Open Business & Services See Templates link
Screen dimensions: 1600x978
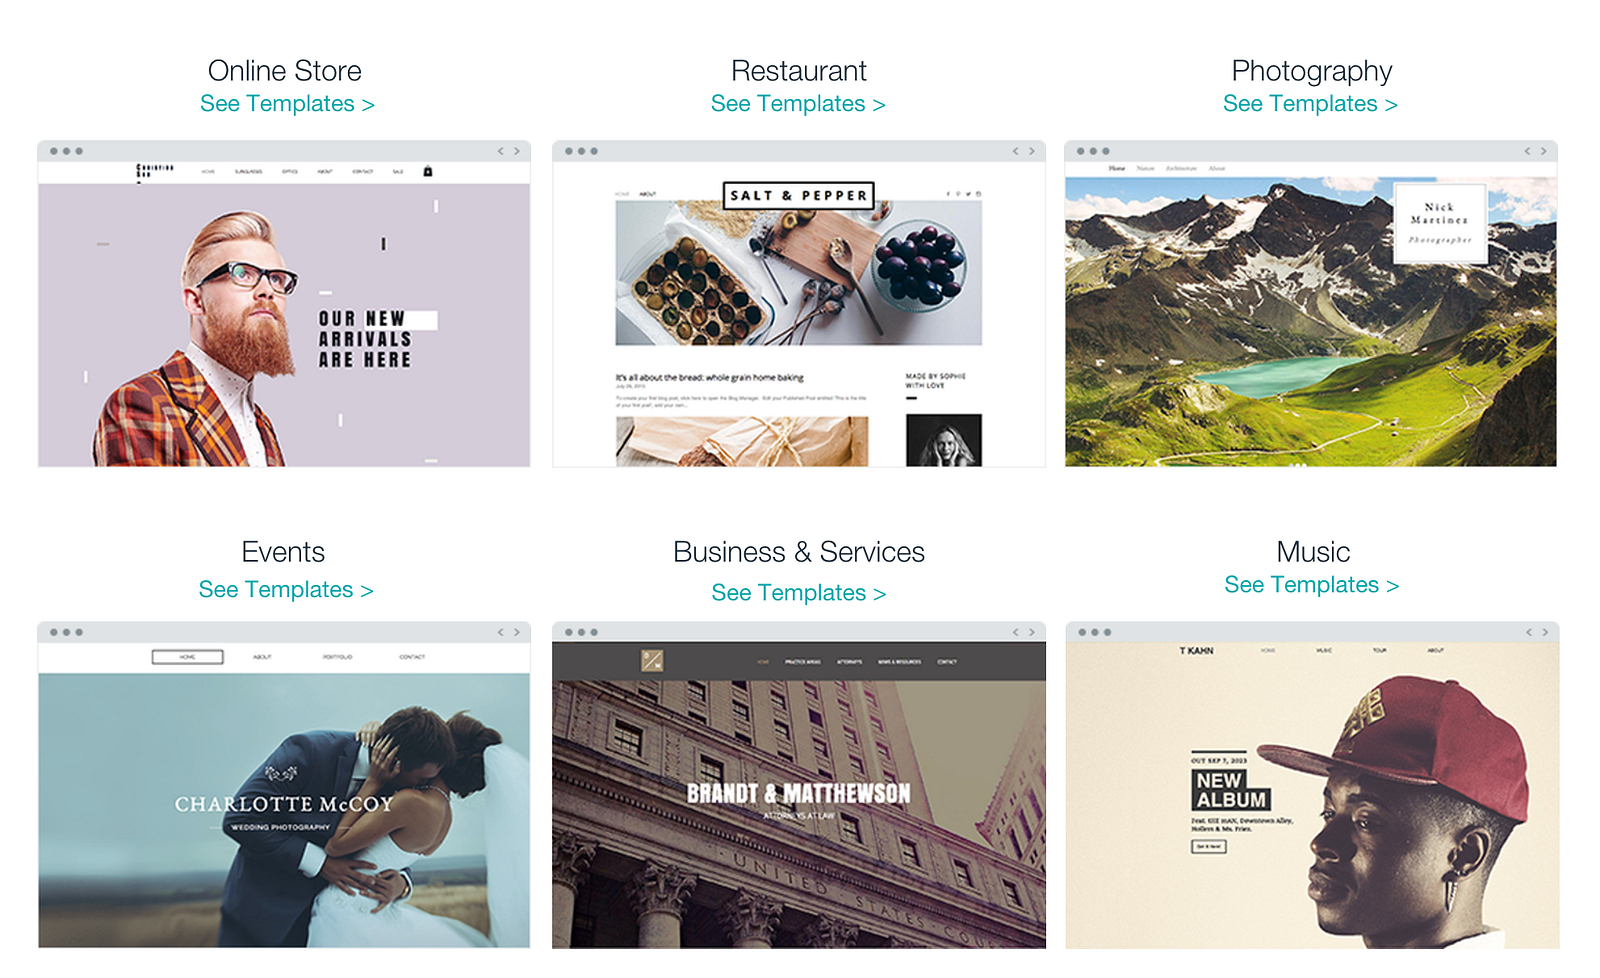pyautogui.click(x=799, y=593)
